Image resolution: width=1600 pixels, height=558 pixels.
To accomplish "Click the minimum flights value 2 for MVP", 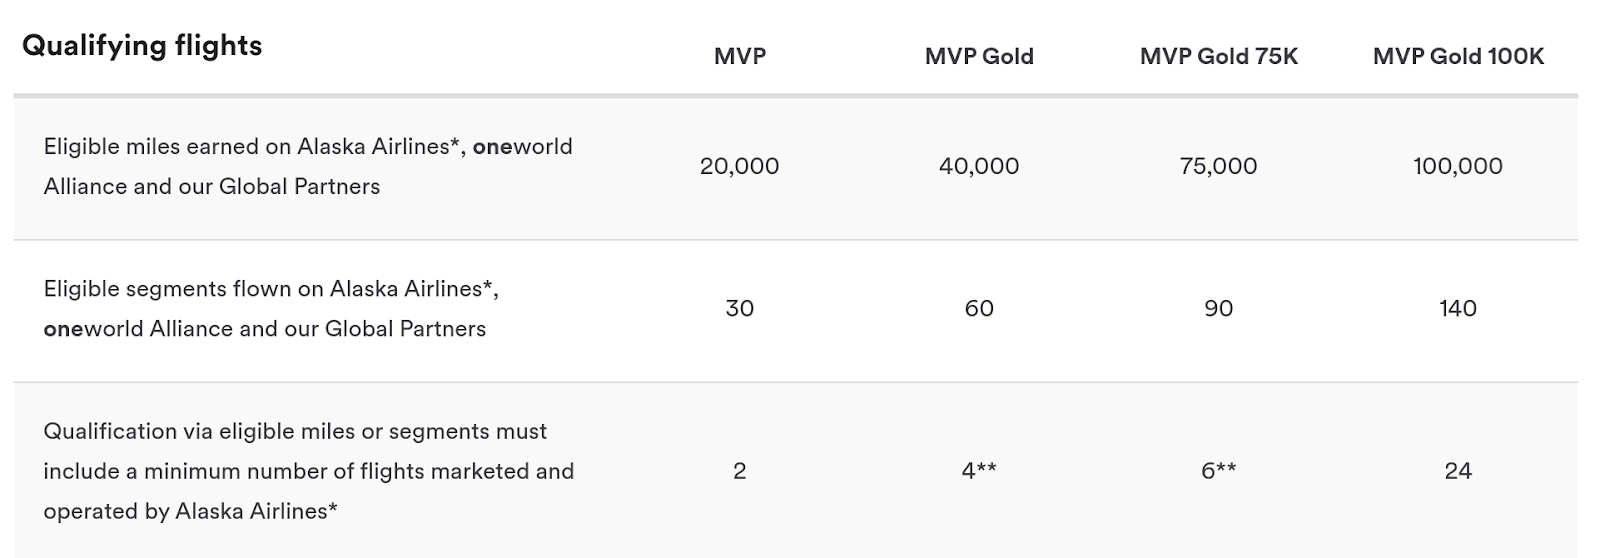I will coord(740,471).
